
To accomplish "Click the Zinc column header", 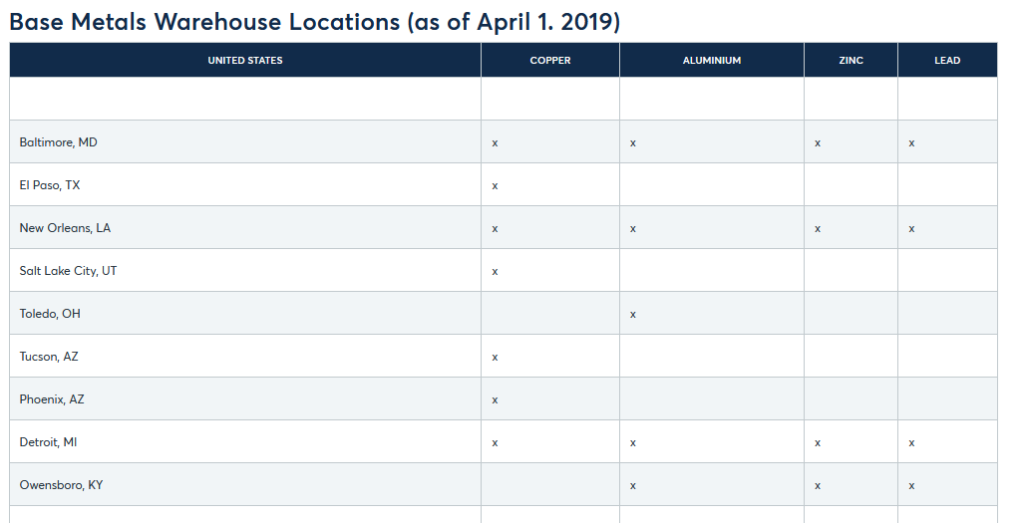I will click(850, 60).
